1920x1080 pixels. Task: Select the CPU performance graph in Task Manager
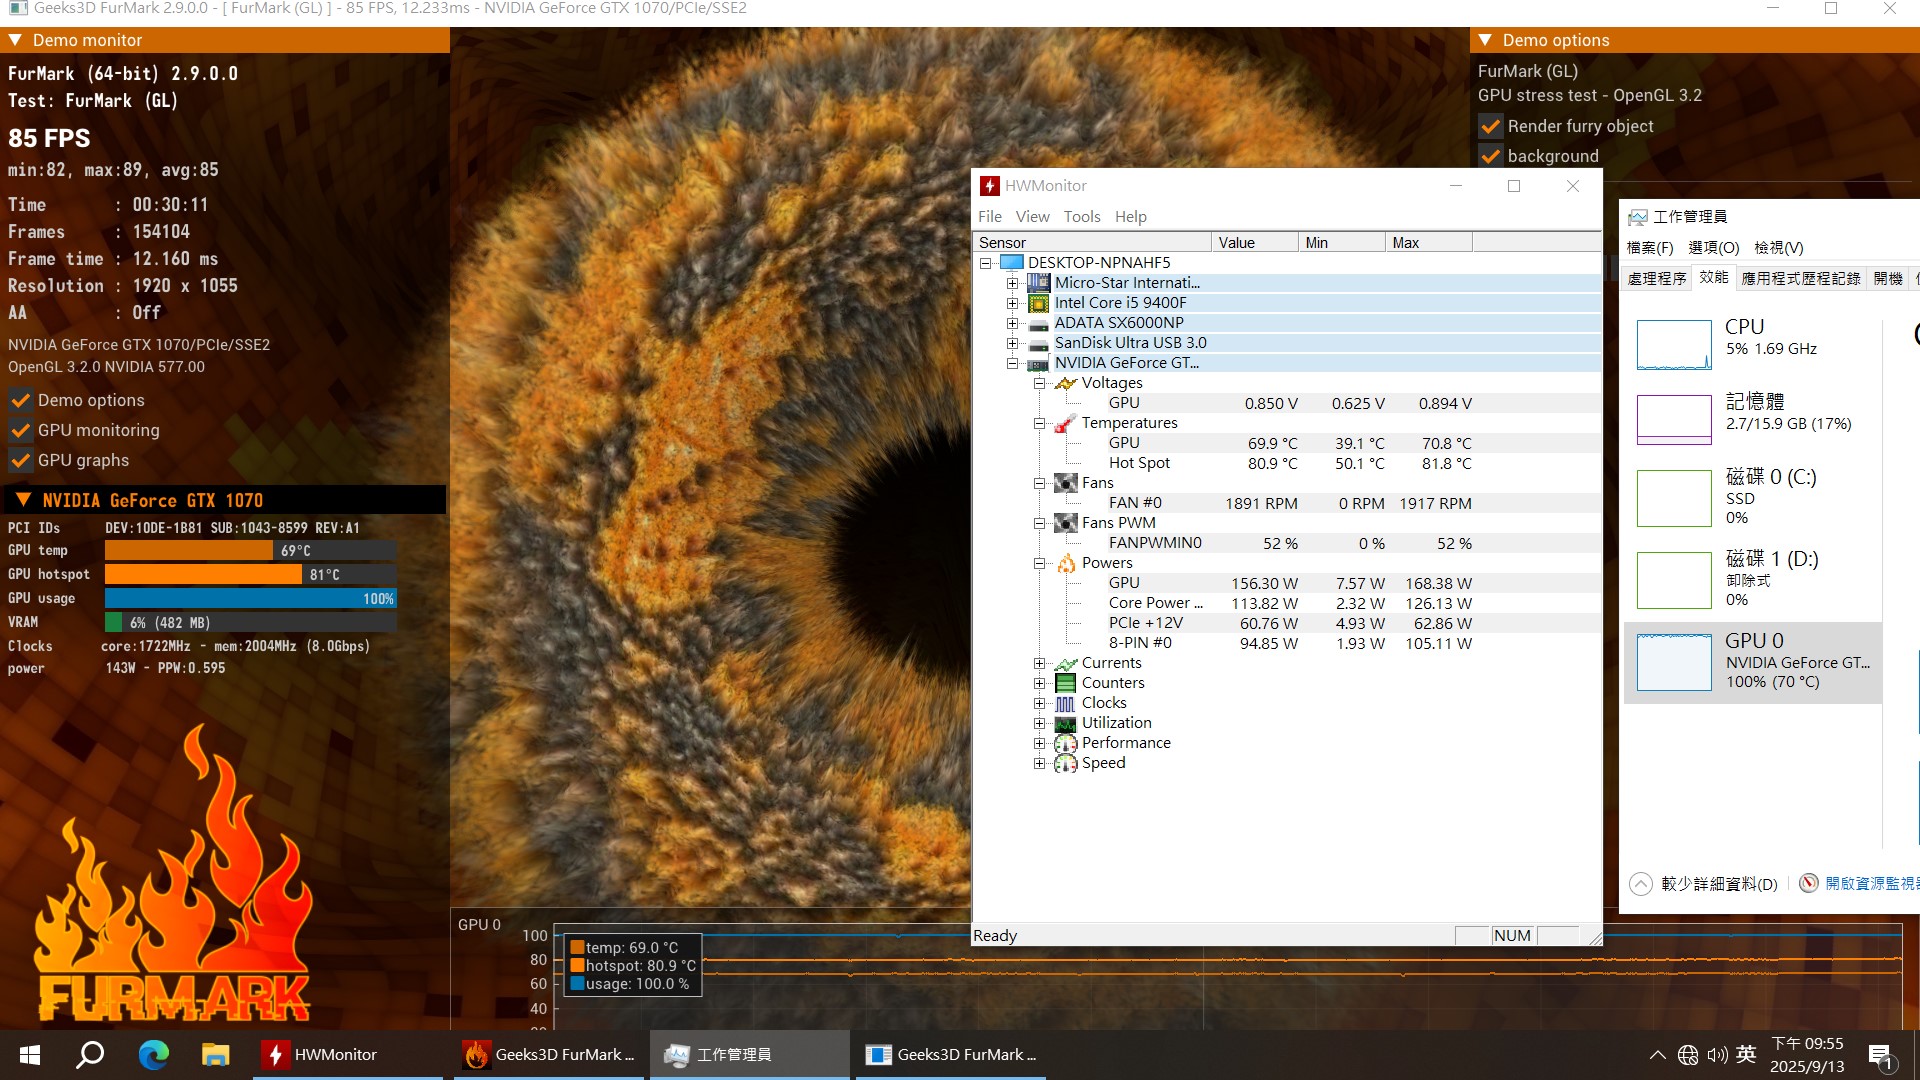coord(1674,345)
